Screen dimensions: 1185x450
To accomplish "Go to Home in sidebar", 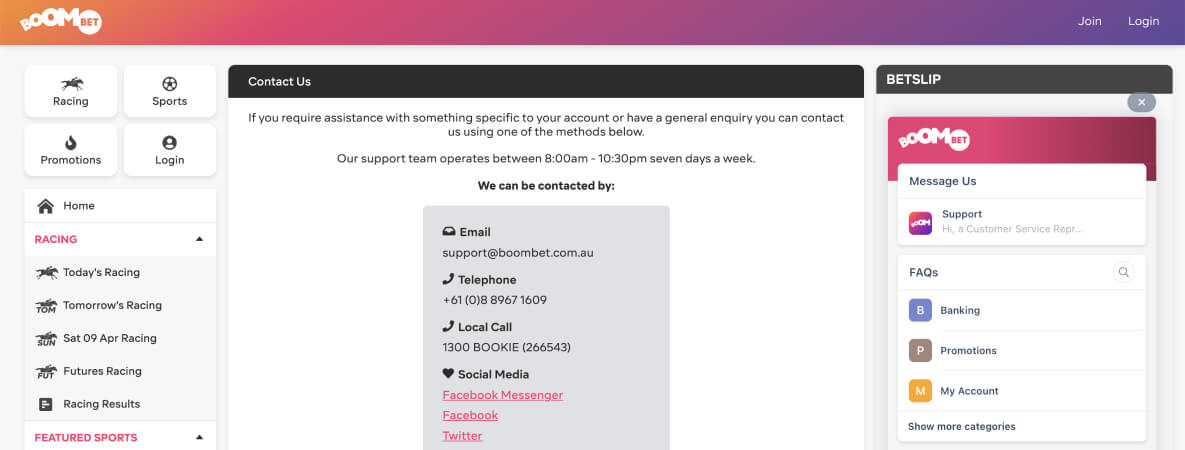I will coord(120,206).
